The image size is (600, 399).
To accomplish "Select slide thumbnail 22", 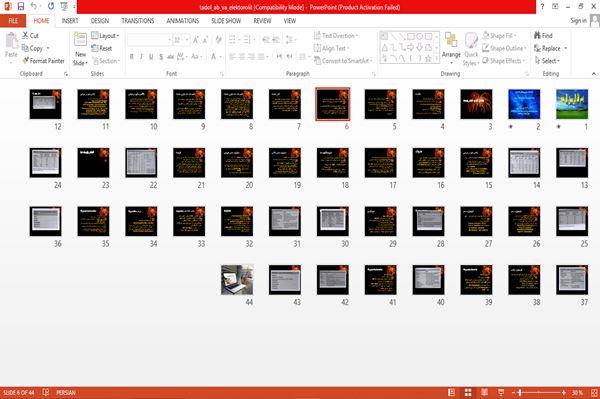I will click(141, 163).
